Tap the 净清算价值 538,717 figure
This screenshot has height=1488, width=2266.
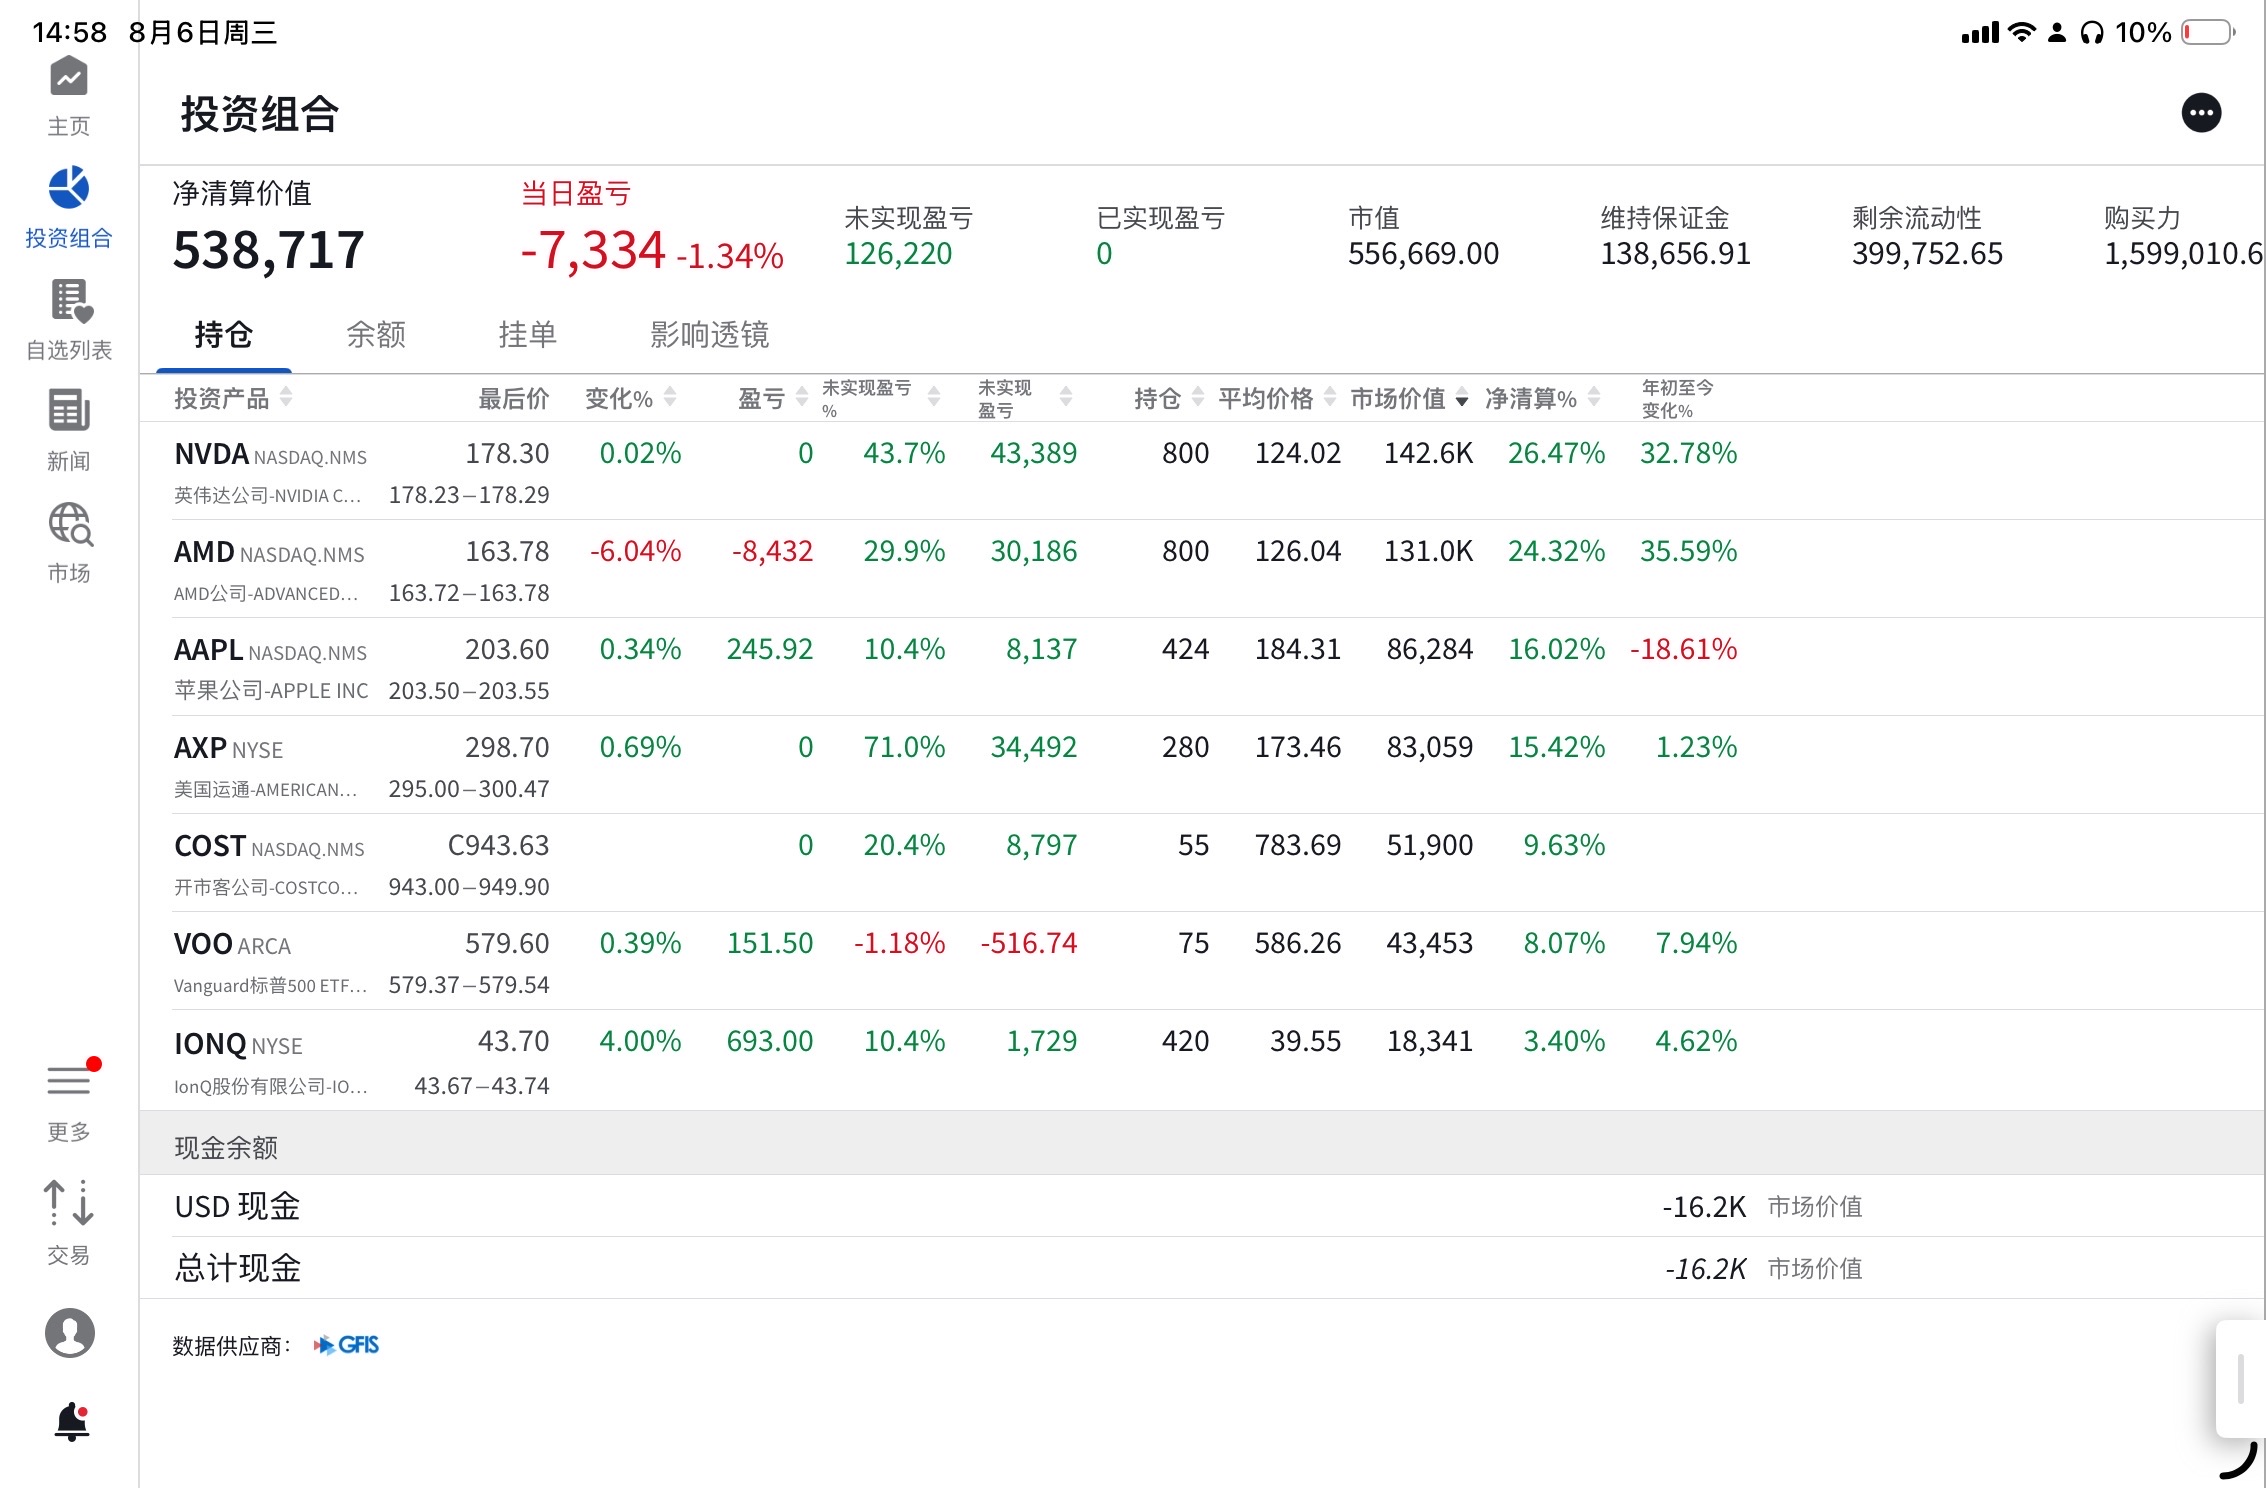coord(268,250)
